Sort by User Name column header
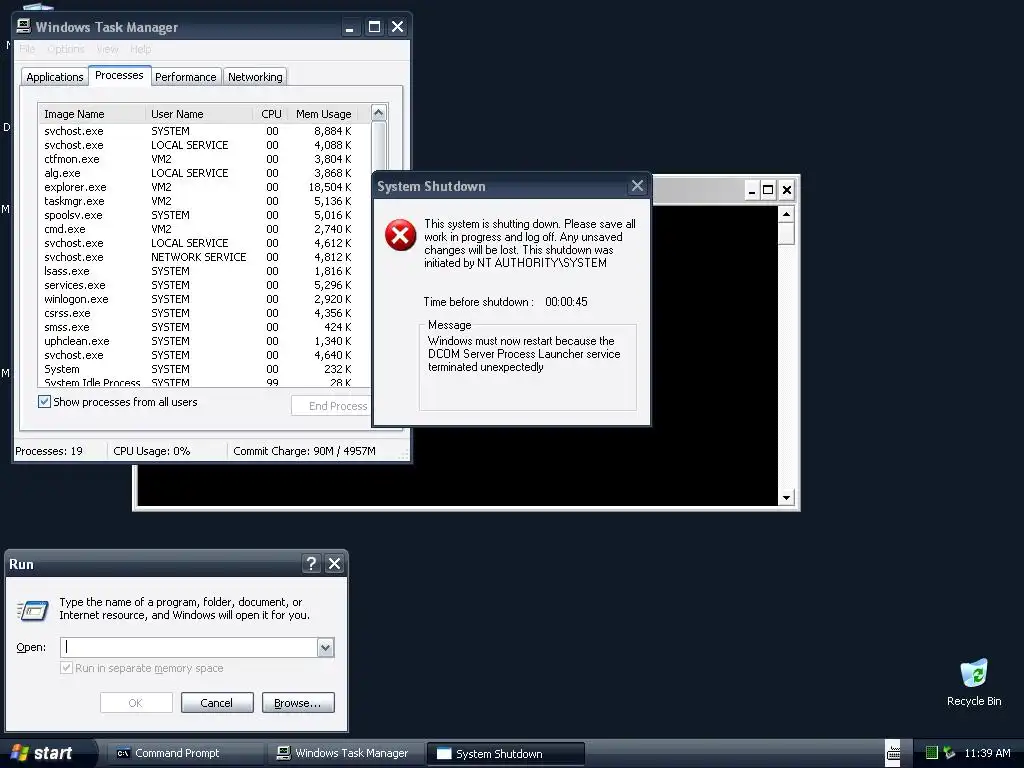The height and width of the screenshot is (768, 1024). click(x=199, y=114)
